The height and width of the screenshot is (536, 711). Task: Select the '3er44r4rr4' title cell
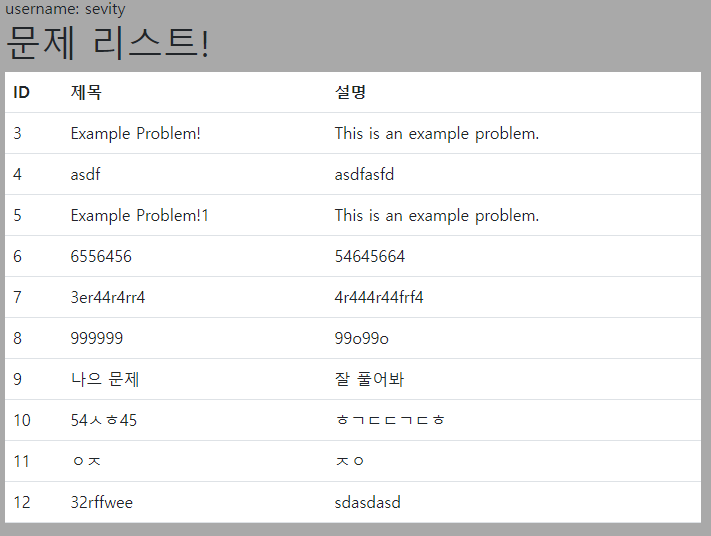(x=107, y=297)
